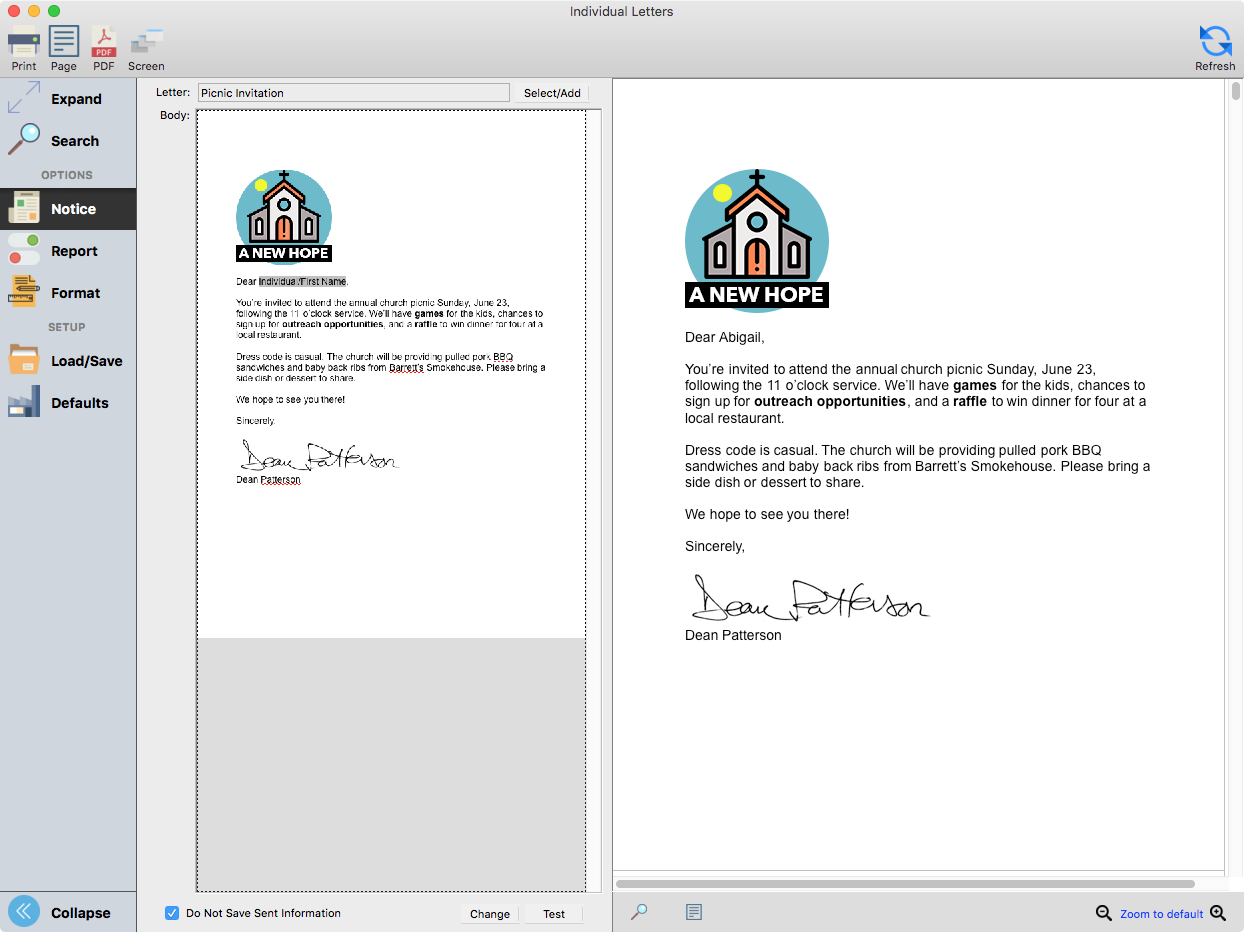Image resolution: width=1244 pixels, height=932 pixels.
Task: Click the zoom out magnifier icon
Action: click(1103, 913)
